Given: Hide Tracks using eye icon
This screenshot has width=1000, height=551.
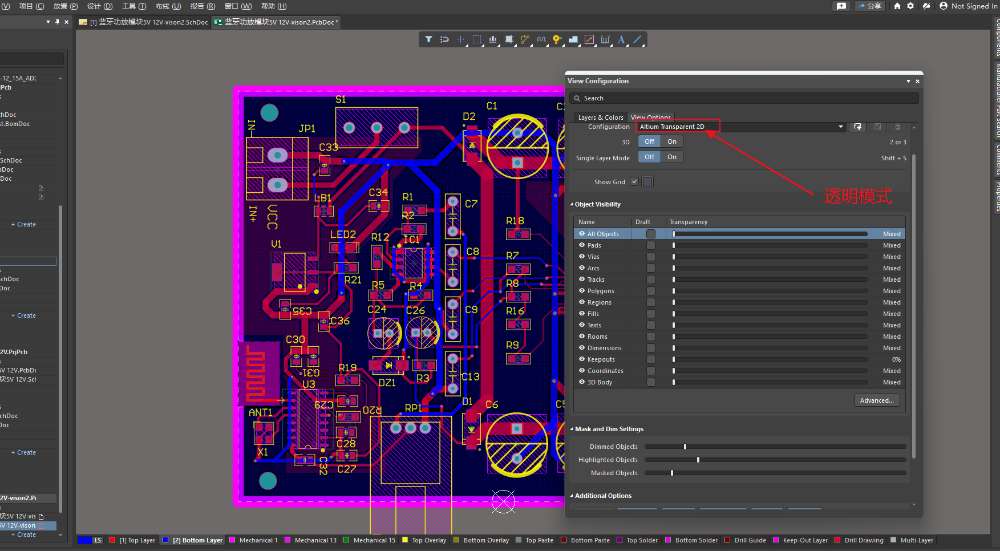Looking at the screenshot, I should click(582, 279).
